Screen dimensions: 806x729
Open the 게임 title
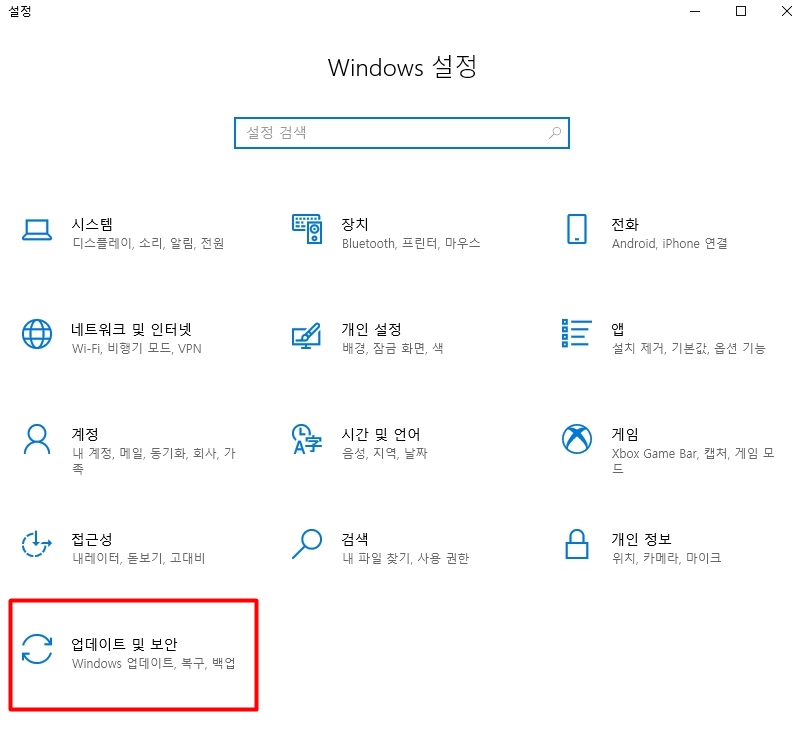coord(625,434)
